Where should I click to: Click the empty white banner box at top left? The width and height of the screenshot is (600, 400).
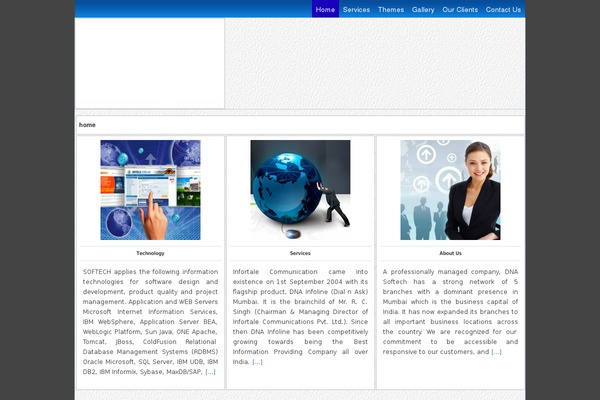tap(150, 63)
